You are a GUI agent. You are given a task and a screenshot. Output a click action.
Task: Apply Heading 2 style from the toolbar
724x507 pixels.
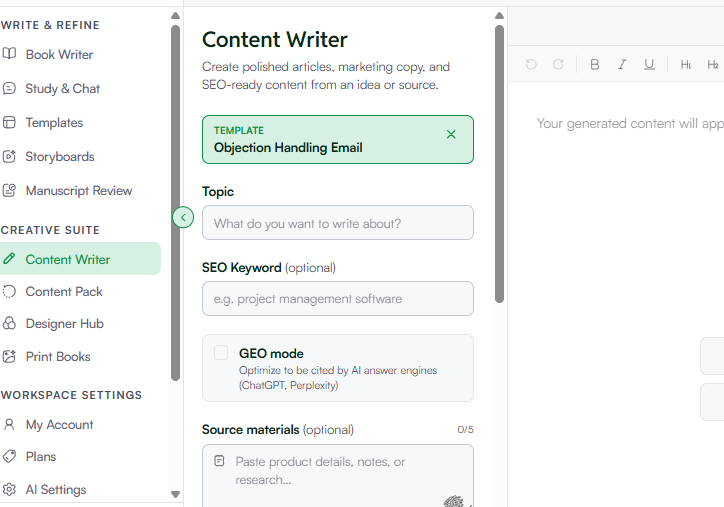click(x=713, y=65)
